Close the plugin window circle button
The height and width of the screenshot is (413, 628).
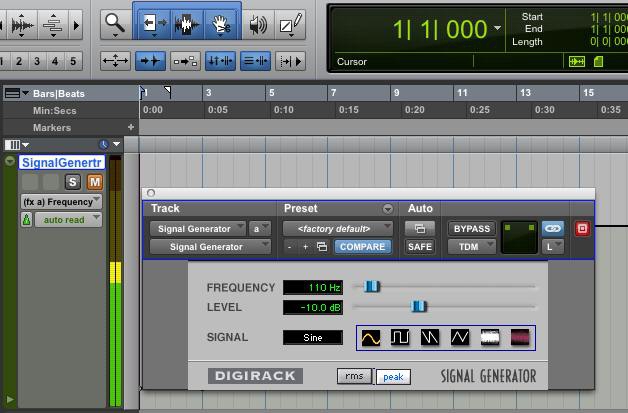tap(151, 193)
